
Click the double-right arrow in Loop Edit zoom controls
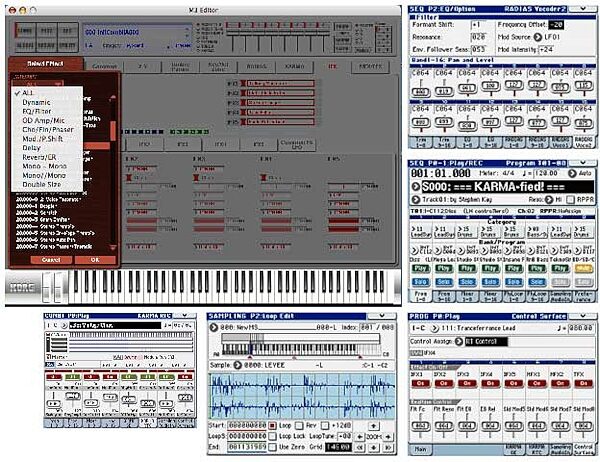[388, 447]
